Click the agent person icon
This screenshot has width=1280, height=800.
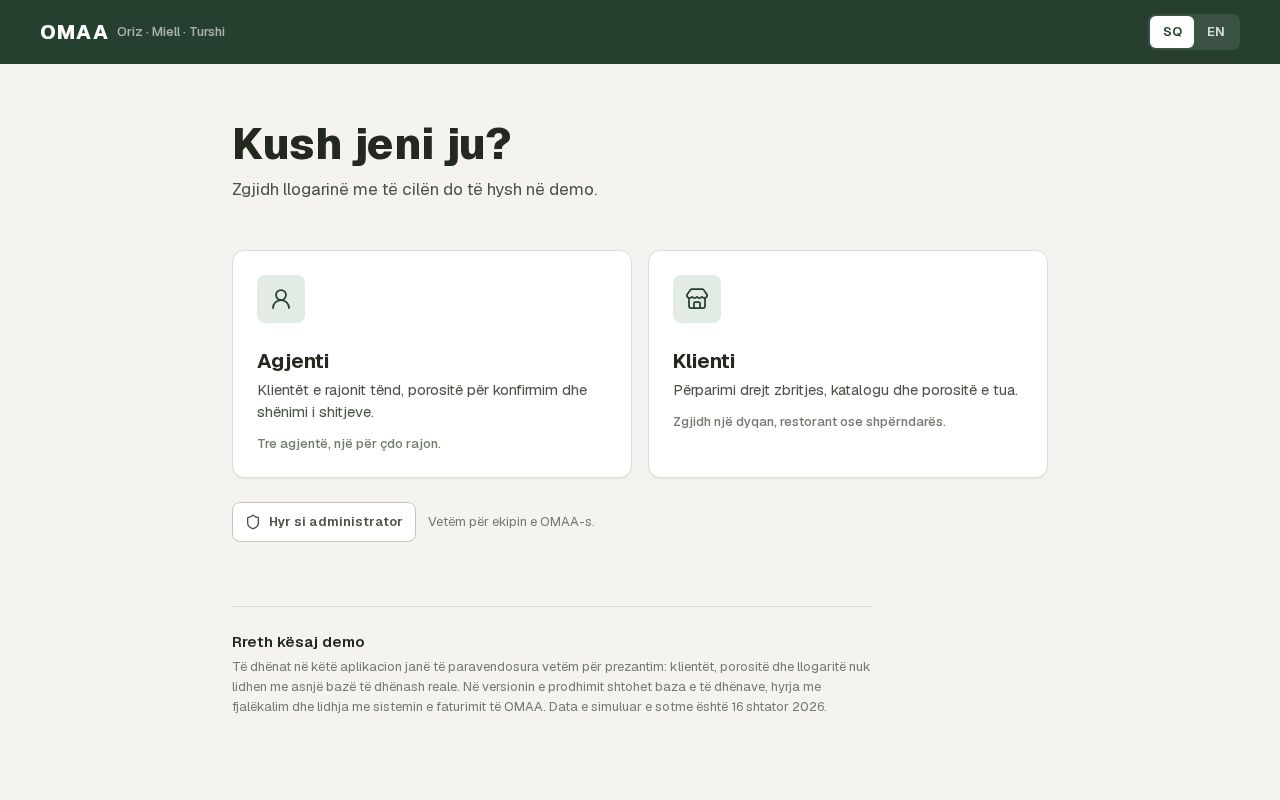coord(281,299)
